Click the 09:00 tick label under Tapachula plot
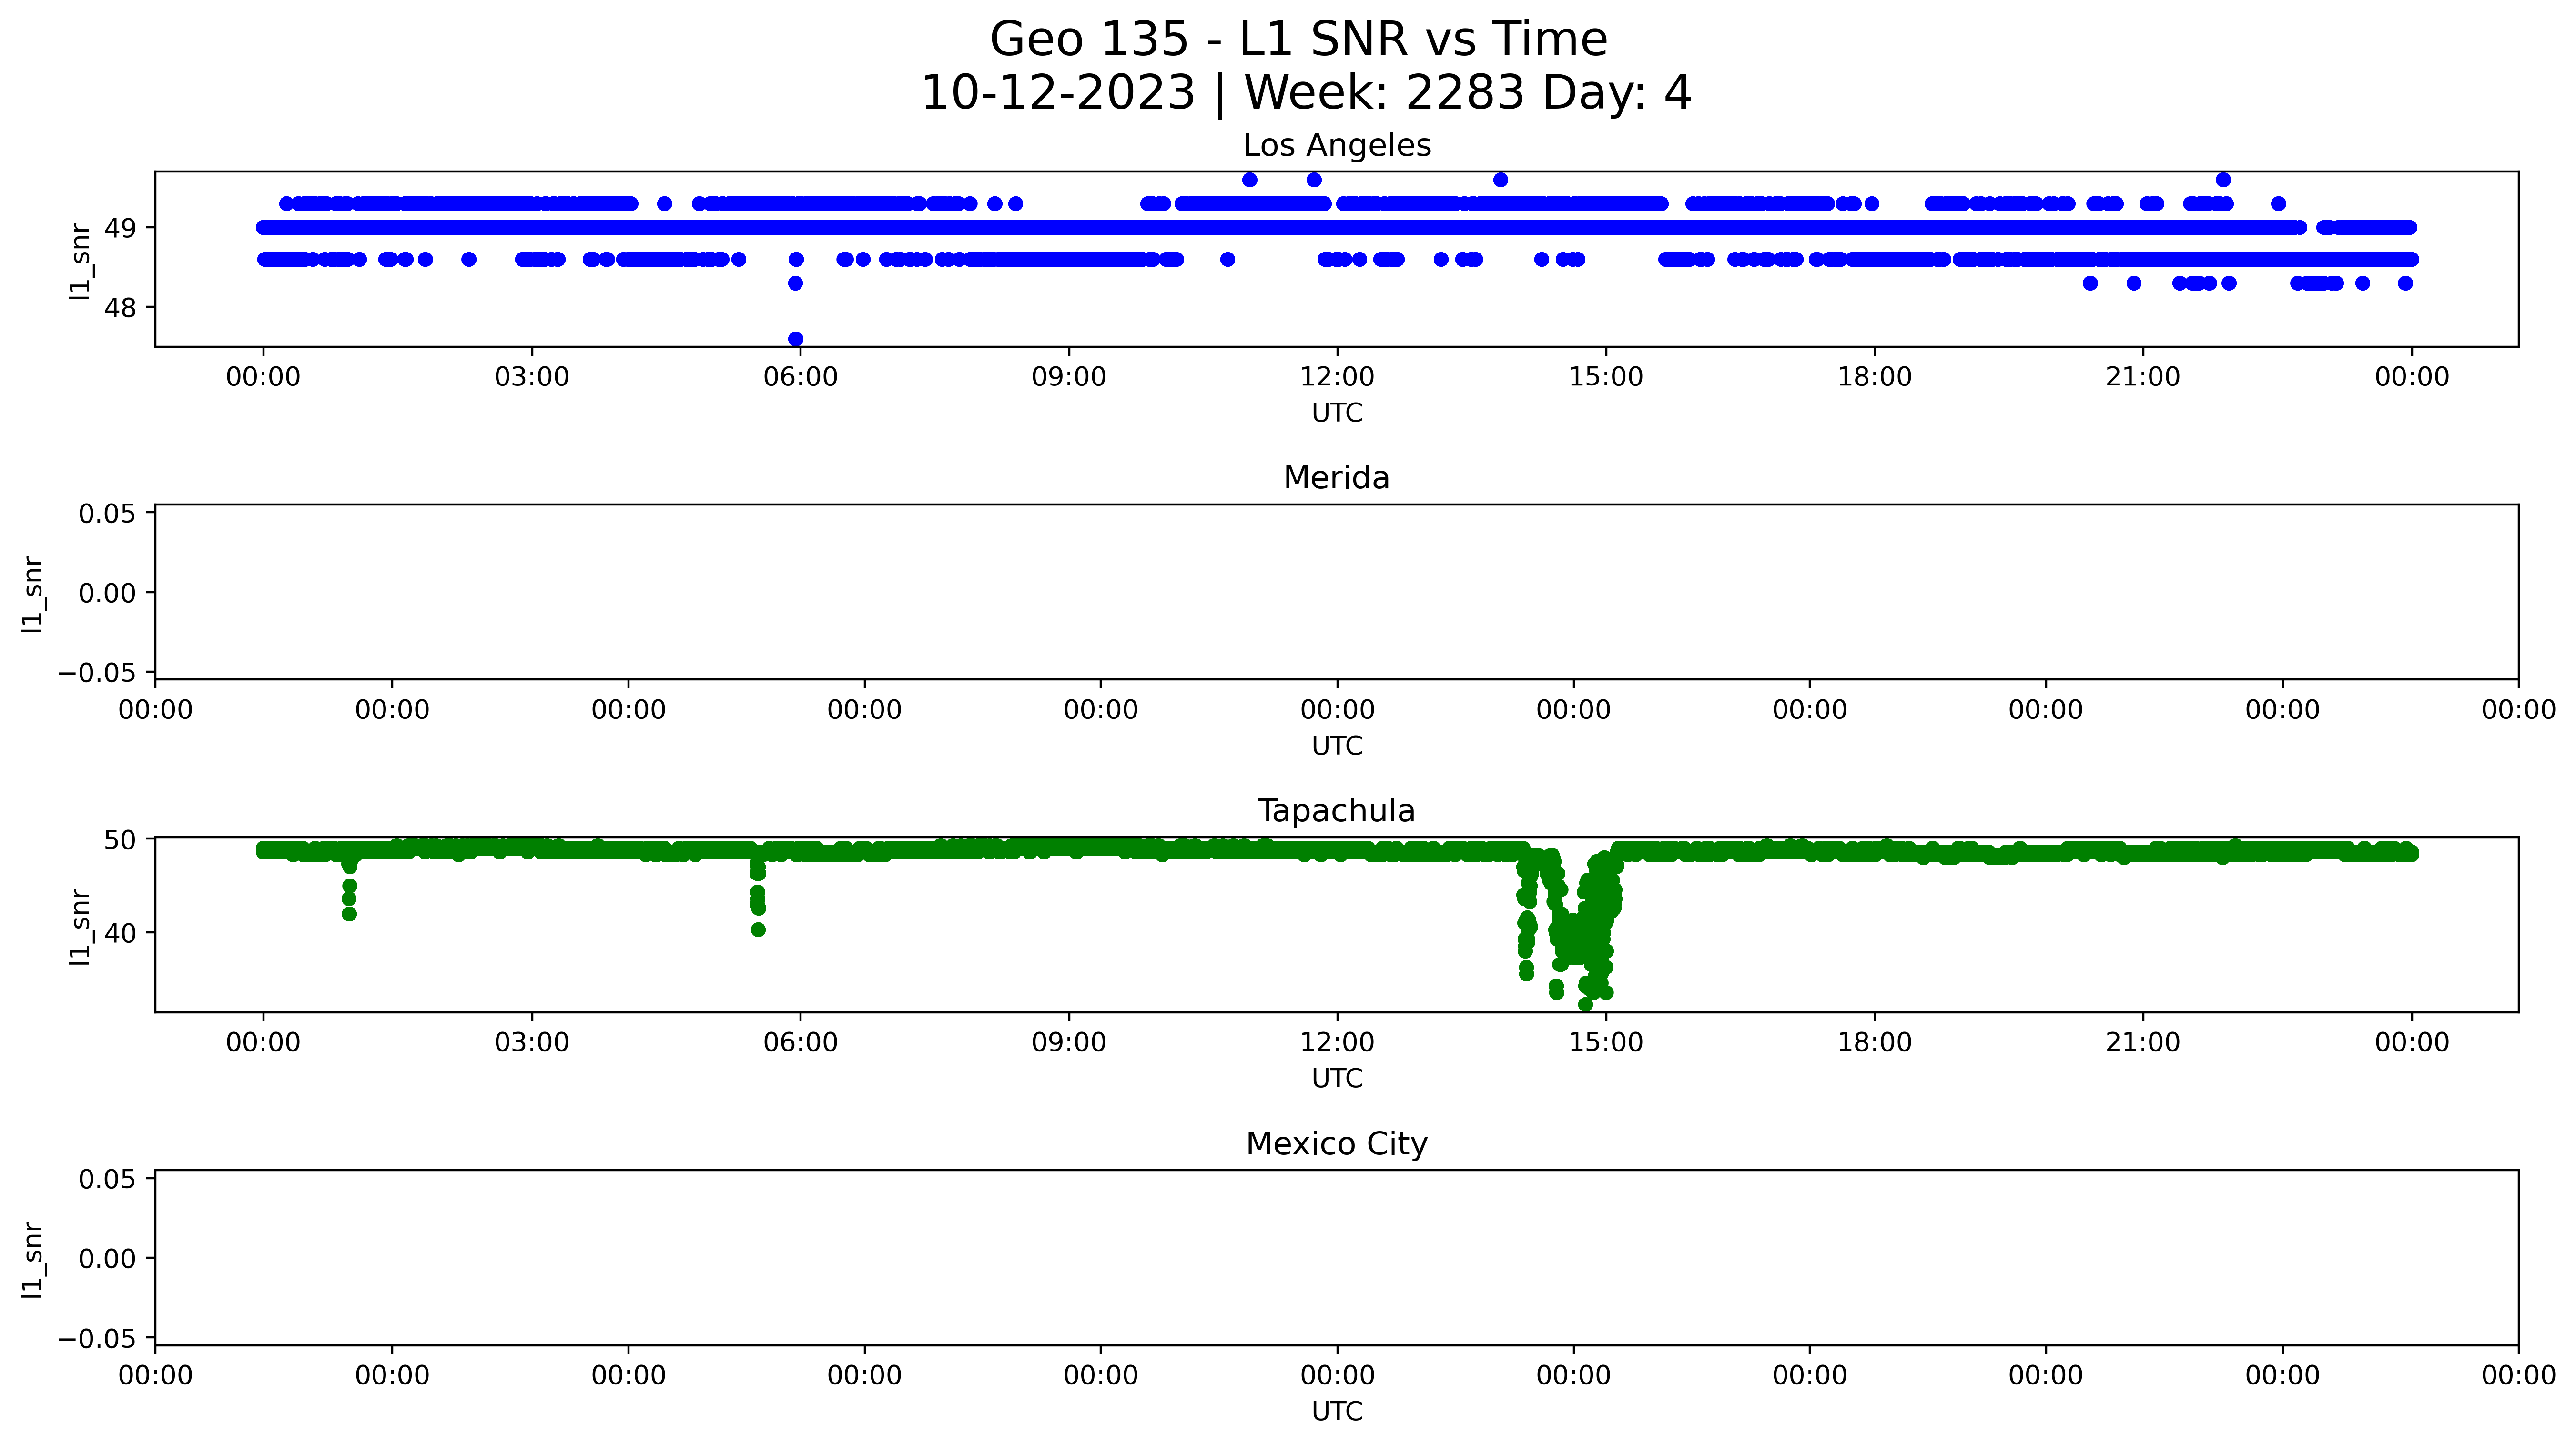Image resolution: width=2576 pixels, height=1445 pixels. [x=1069, y=1043]
